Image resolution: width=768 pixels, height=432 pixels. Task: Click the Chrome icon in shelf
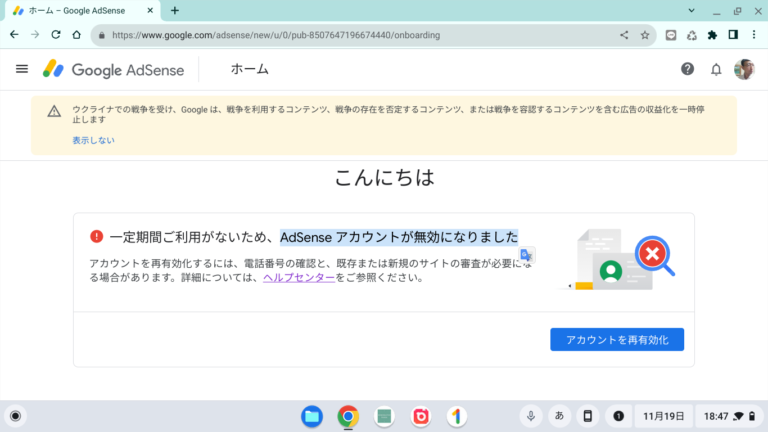(x=348, y=416)
